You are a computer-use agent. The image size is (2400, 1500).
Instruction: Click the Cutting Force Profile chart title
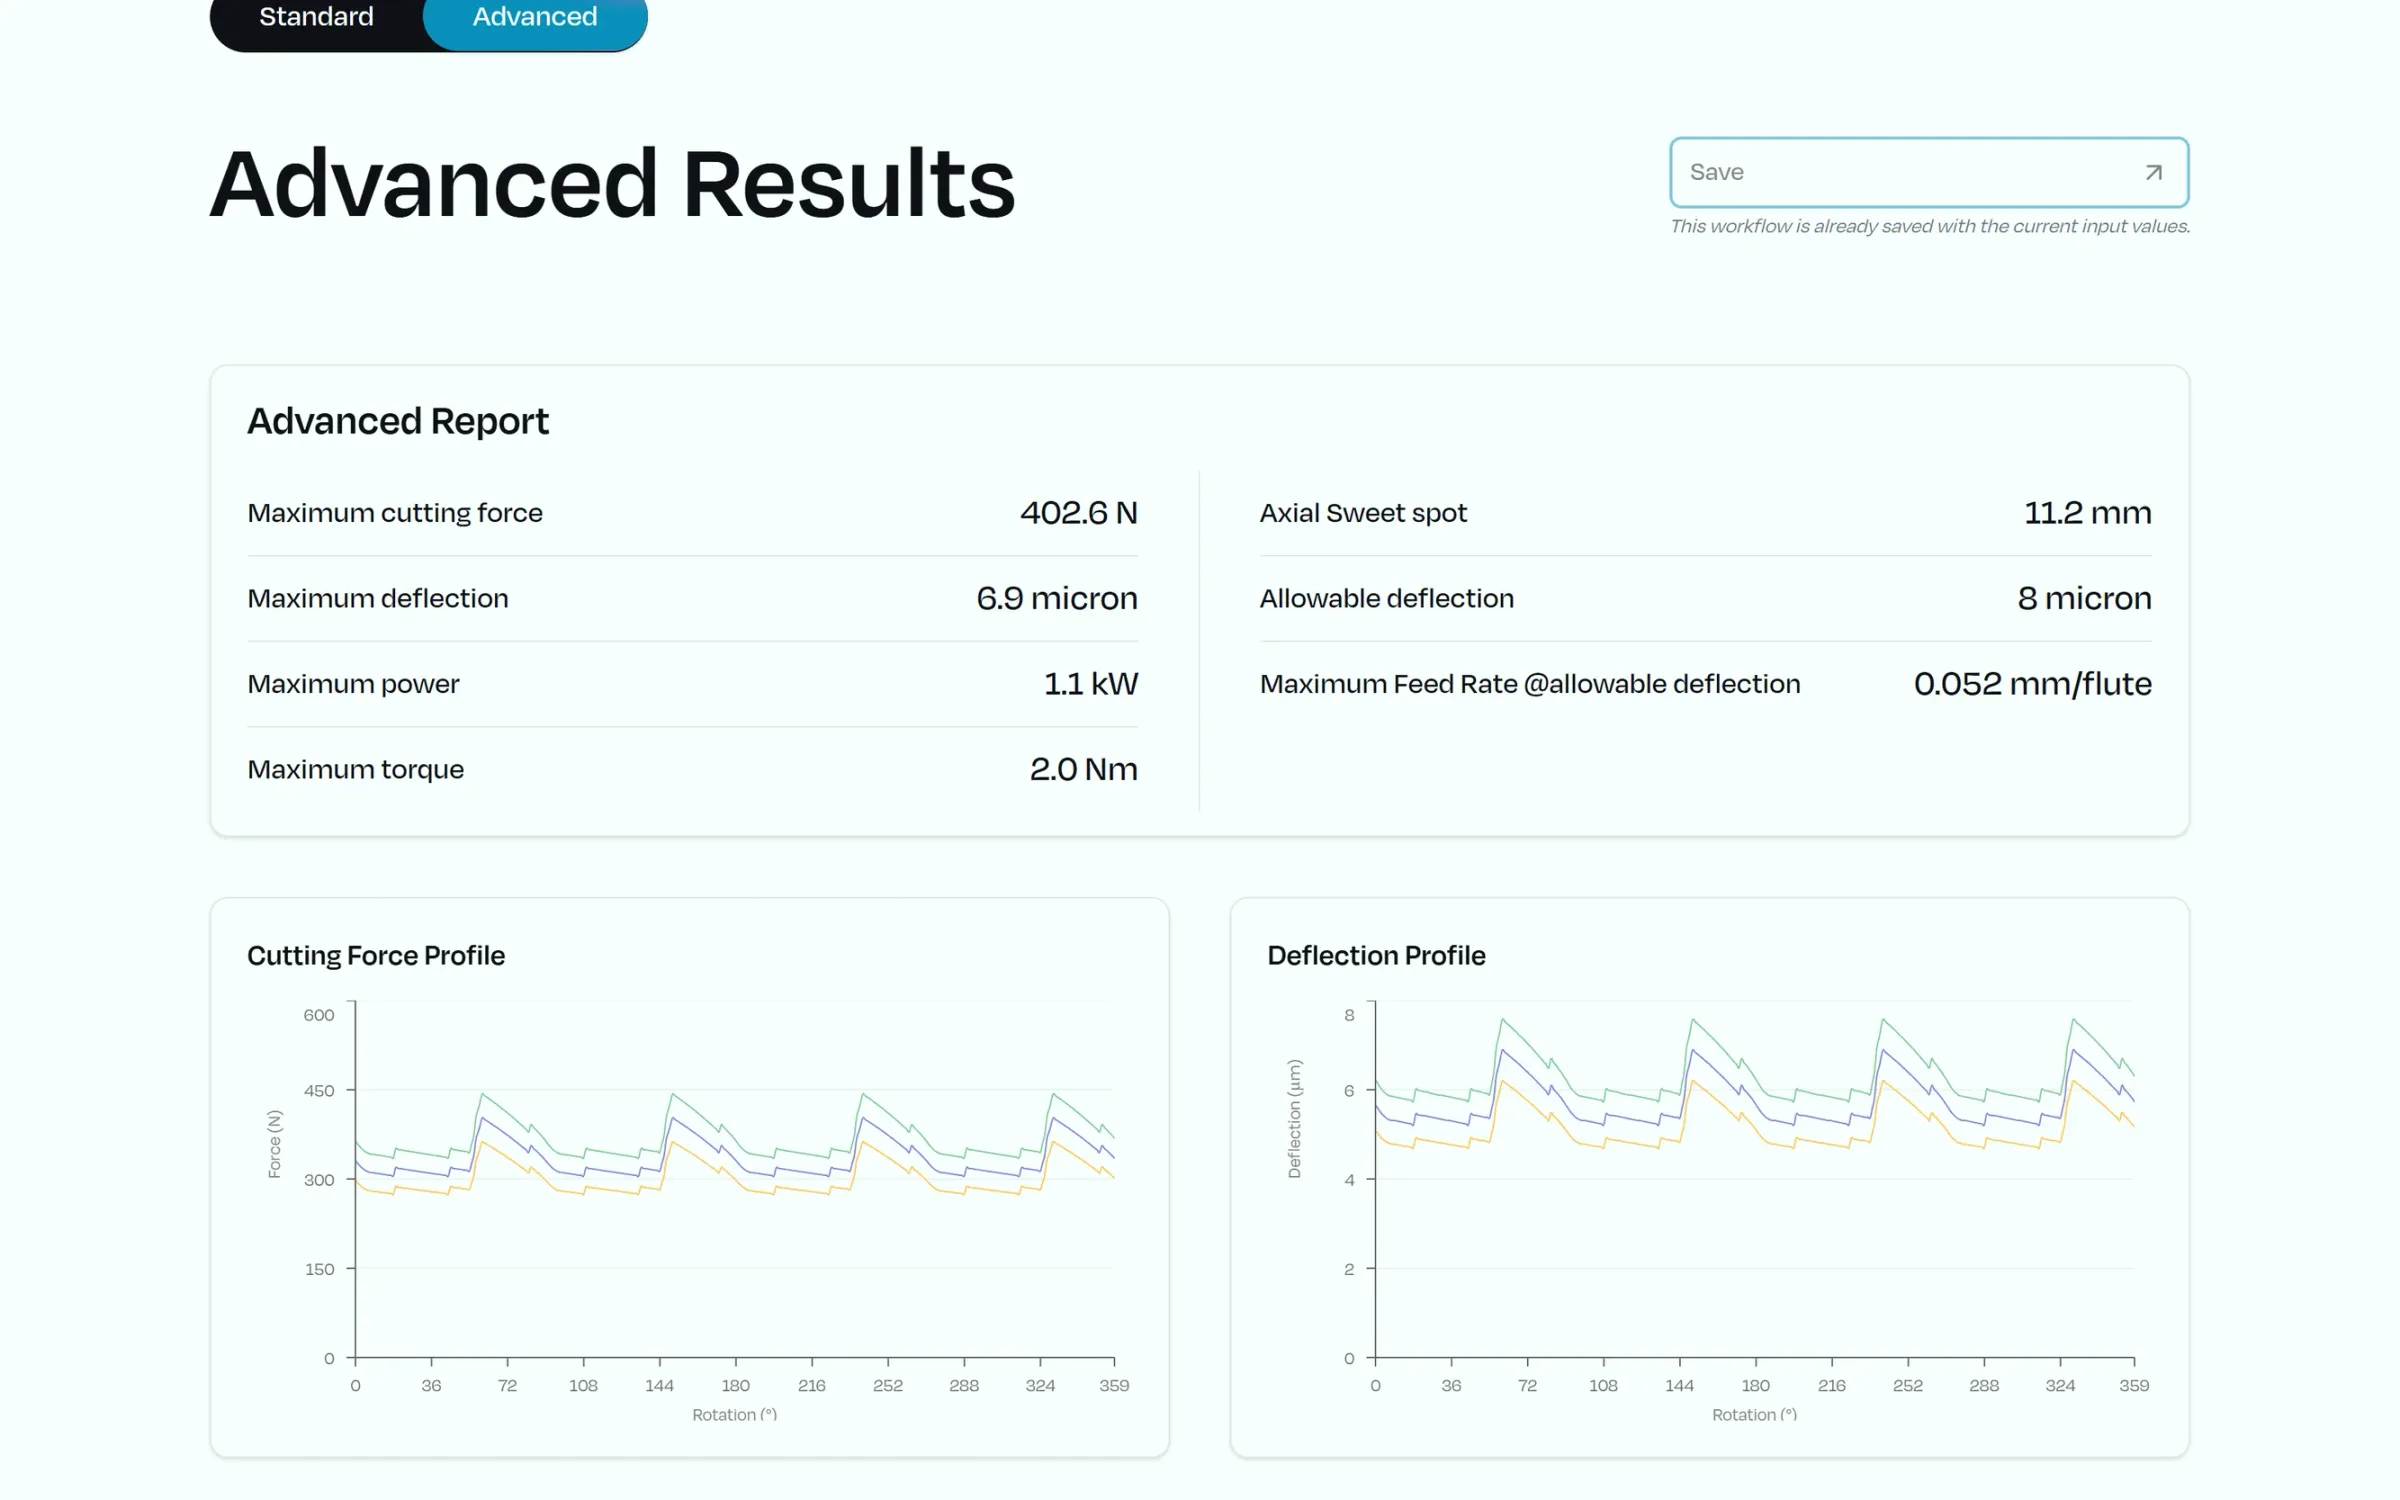click(376, 956)
